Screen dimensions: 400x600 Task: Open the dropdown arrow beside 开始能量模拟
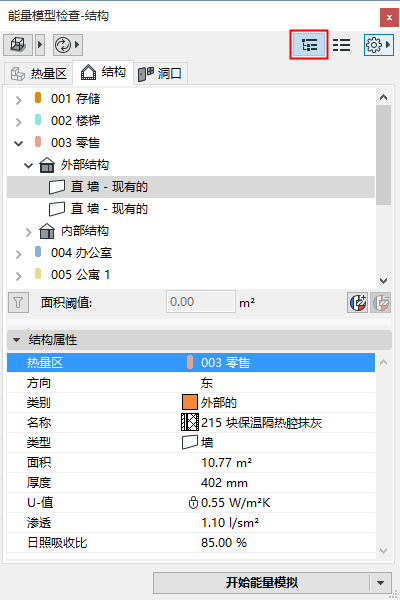(x=380, y=583)
